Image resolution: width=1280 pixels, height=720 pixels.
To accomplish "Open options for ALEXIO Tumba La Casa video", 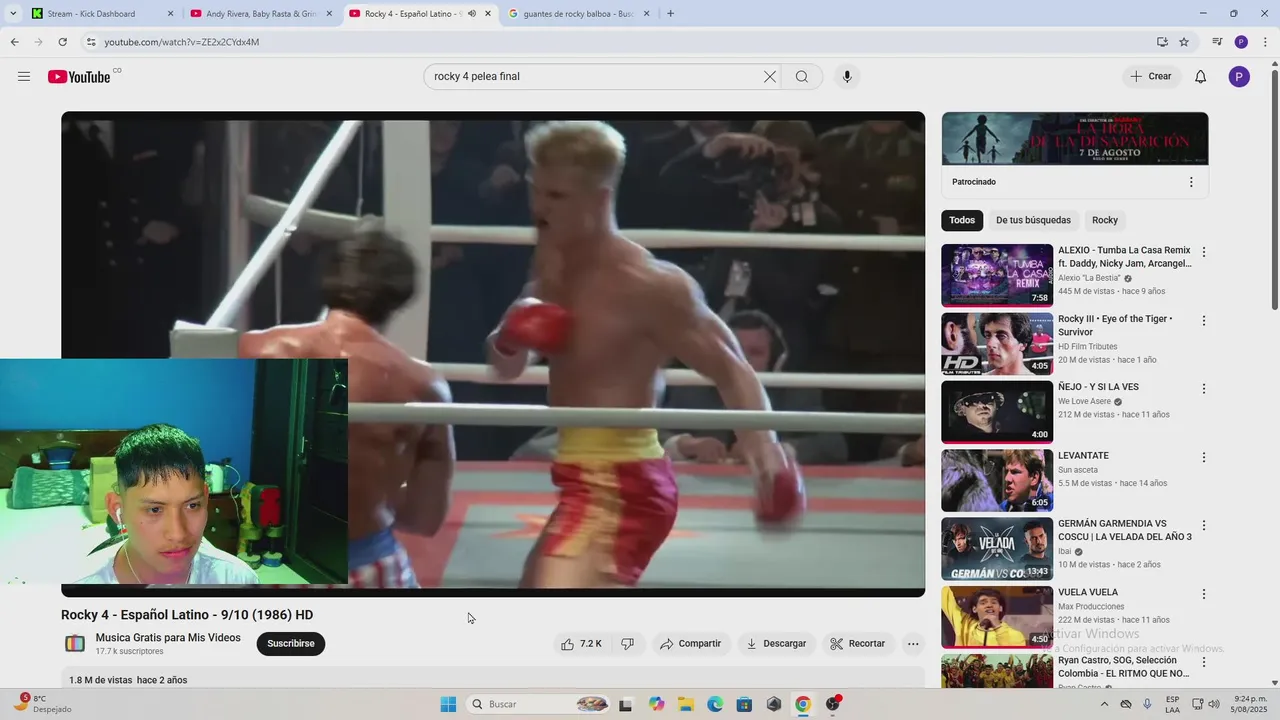I will pos(1204,253).
